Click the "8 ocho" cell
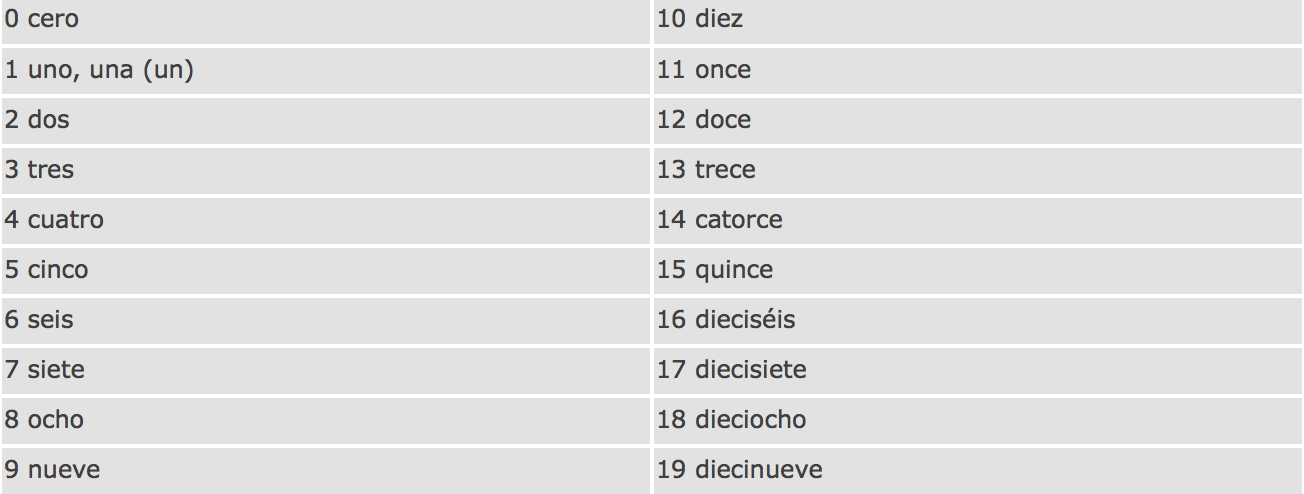The image size is (1304, 494). (326, 420)
